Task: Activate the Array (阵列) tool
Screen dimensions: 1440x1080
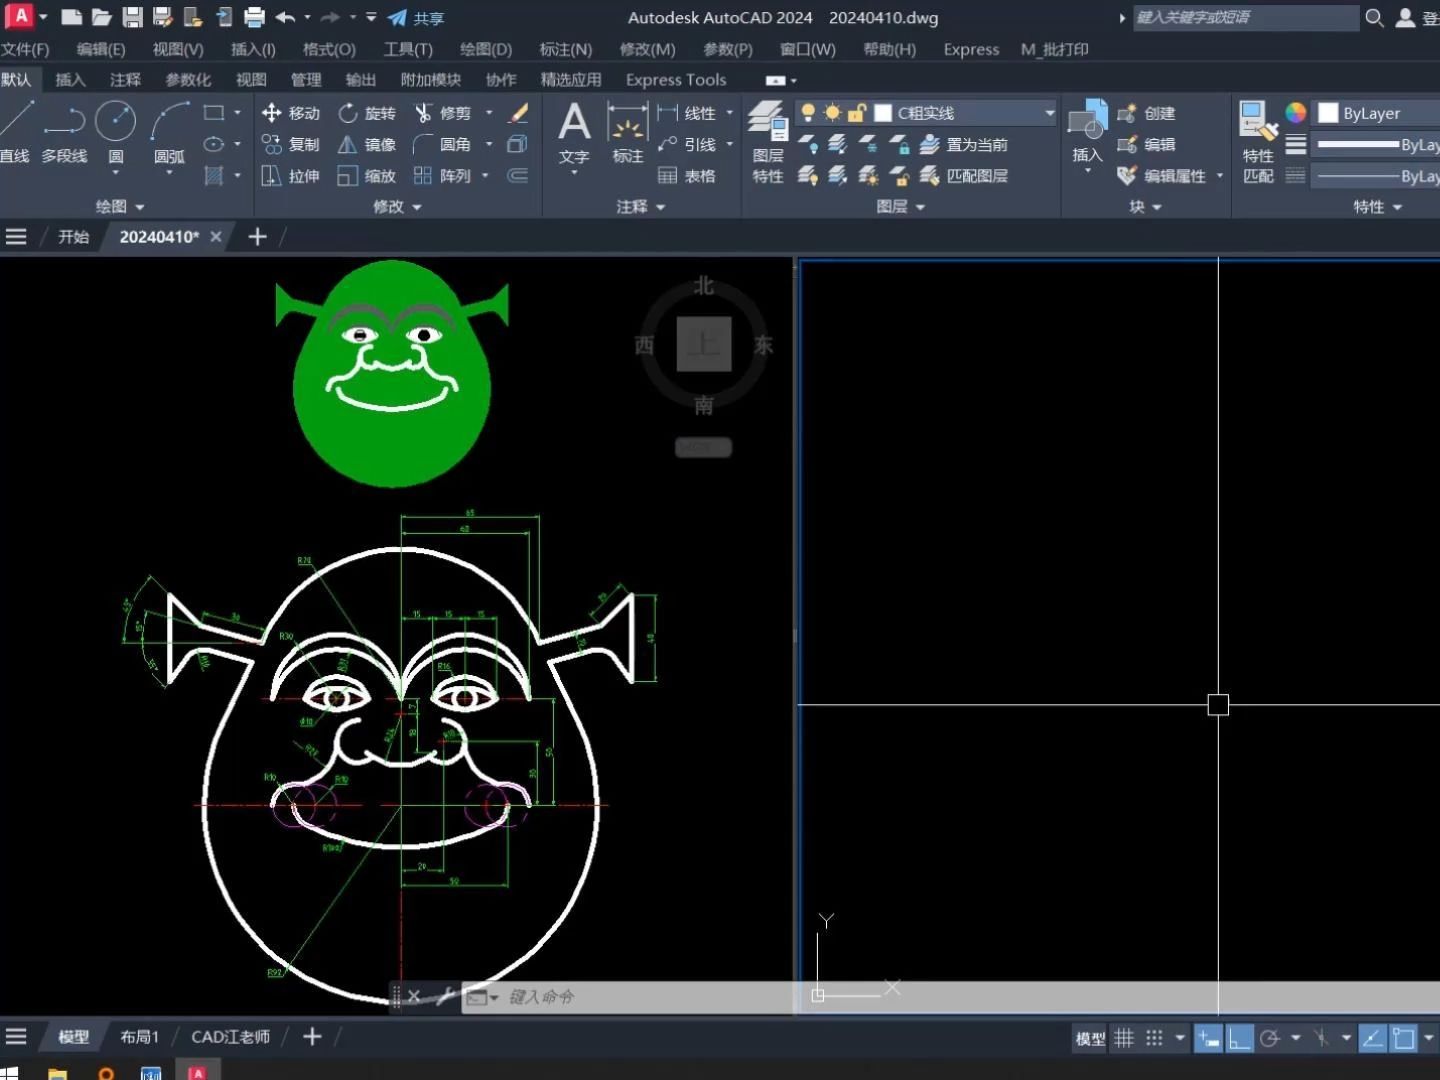Action: 442,175
